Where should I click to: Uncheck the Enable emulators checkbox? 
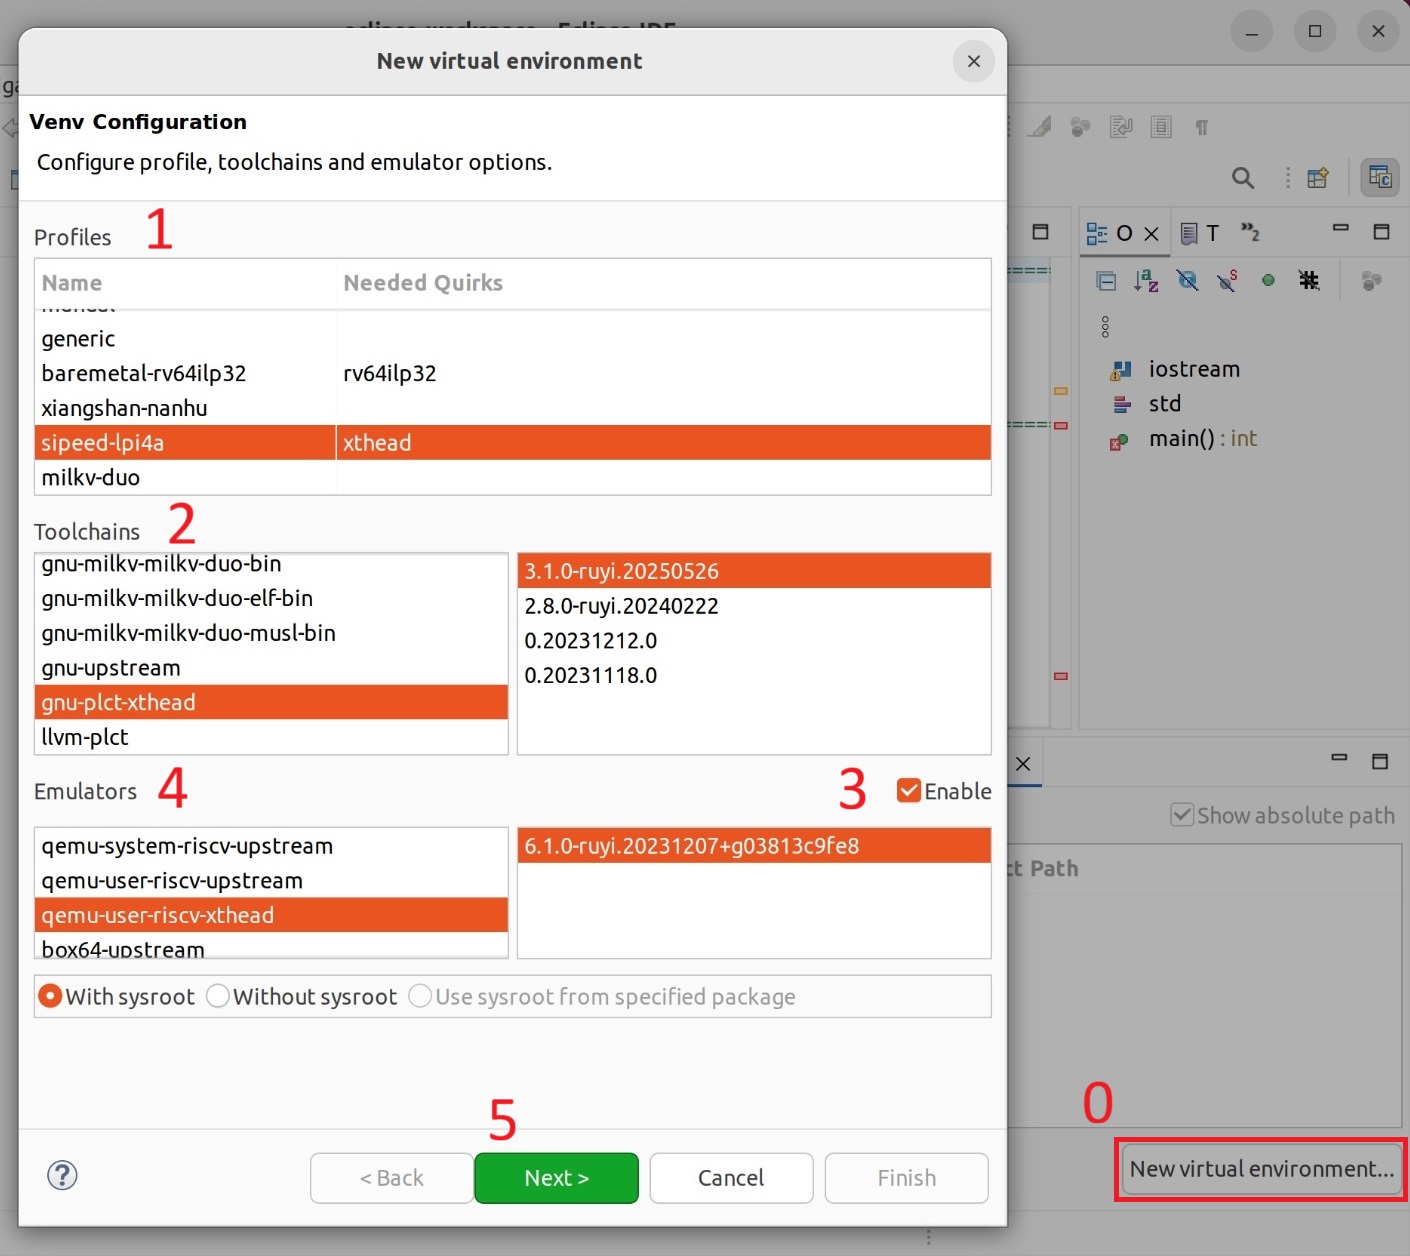click(908, 791)
